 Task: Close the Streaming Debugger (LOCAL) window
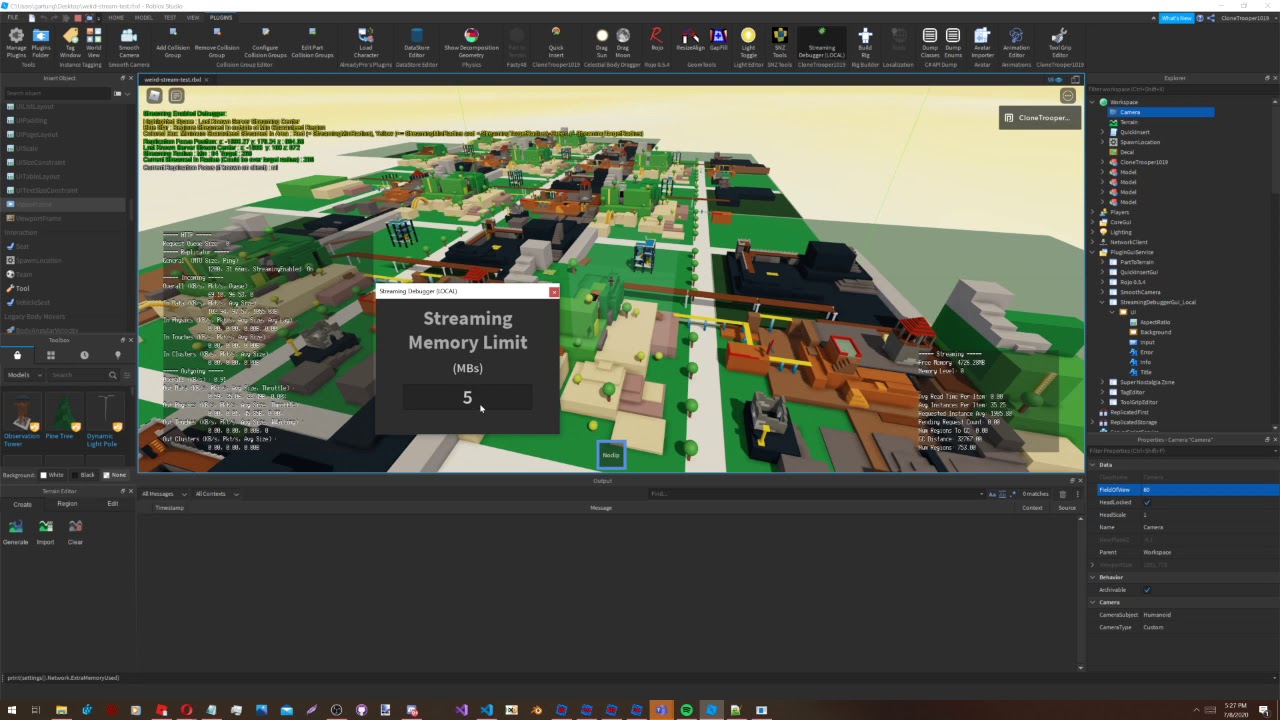(x=554, y=292)
